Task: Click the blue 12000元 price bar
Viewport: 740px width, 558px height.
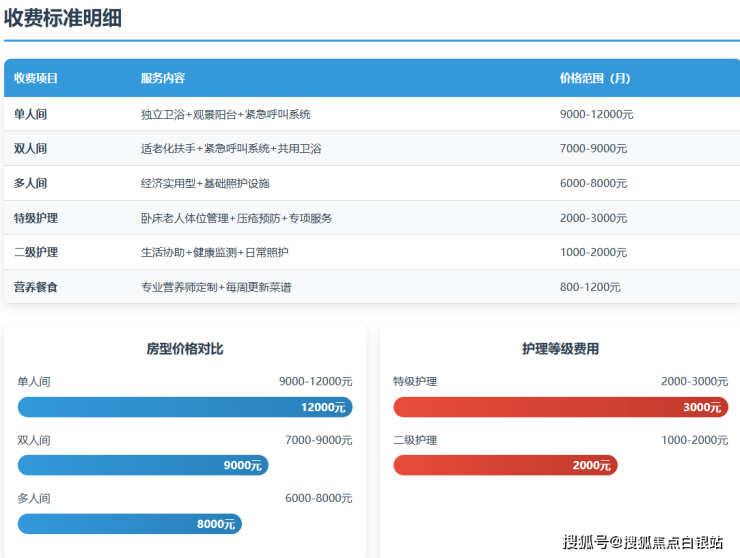Action: point(185,407)
